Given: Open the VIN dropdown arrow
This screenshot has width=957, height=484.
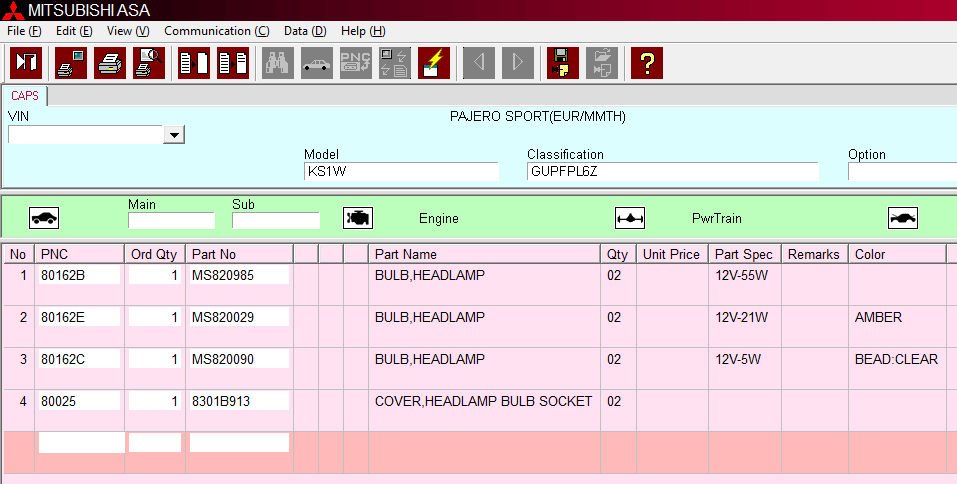Looking at the screenshot, I should tap(174, 135).
